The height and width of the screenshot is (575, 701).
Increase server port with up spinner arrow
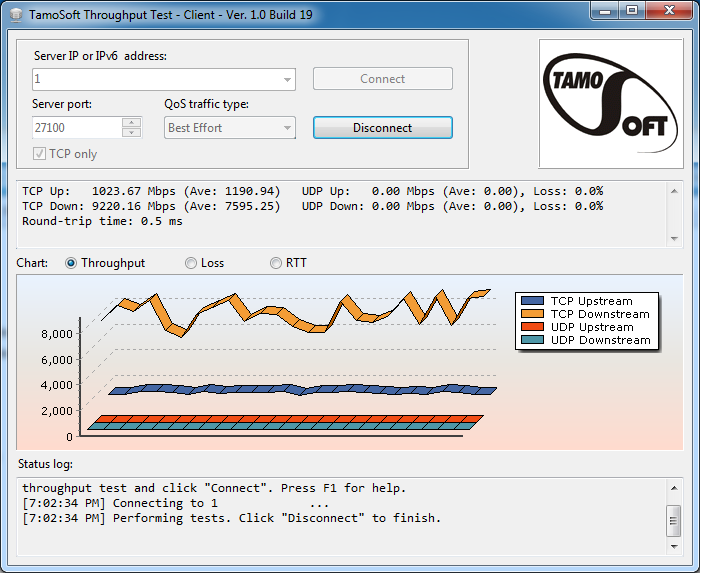[131, 123]
